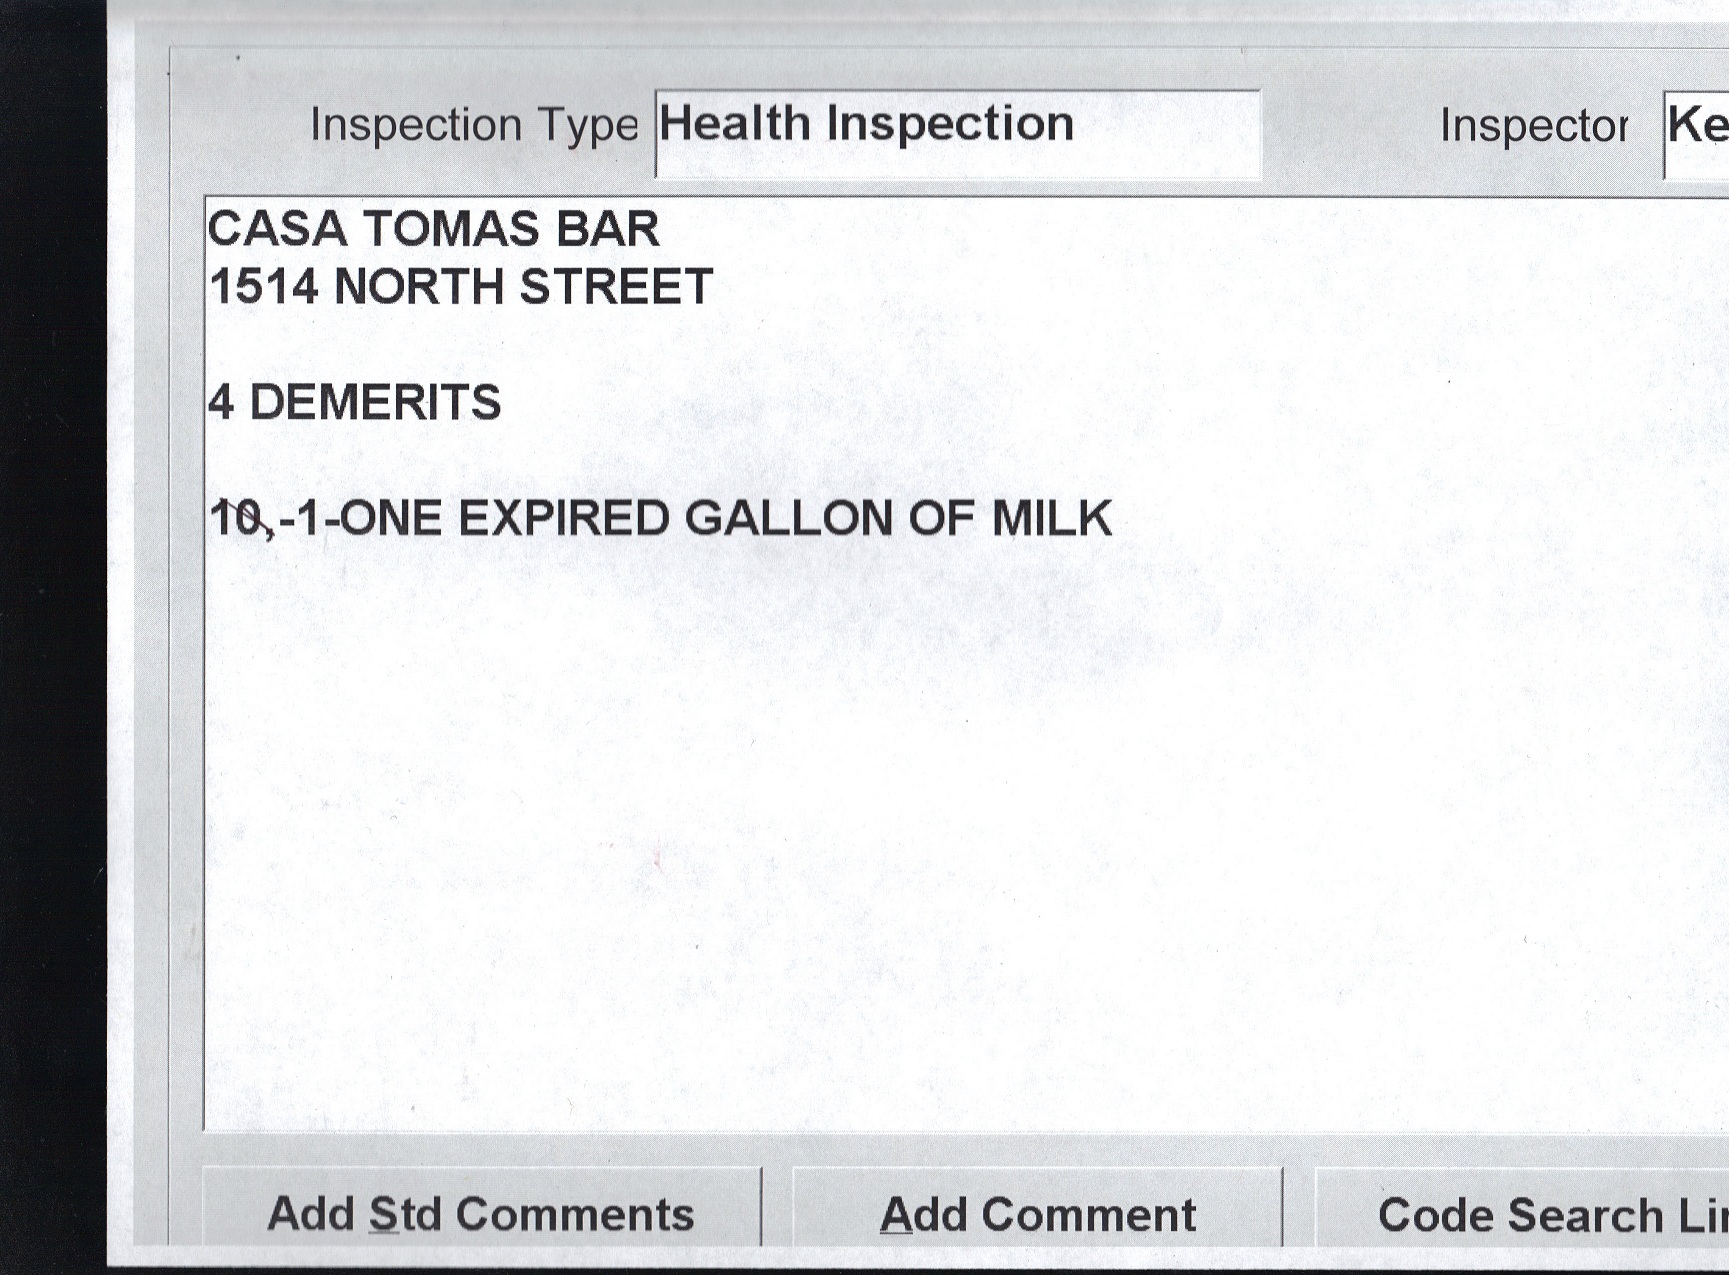Click the street number 1514
This screenshot has height=1275, width=1729.
[264, 287]
